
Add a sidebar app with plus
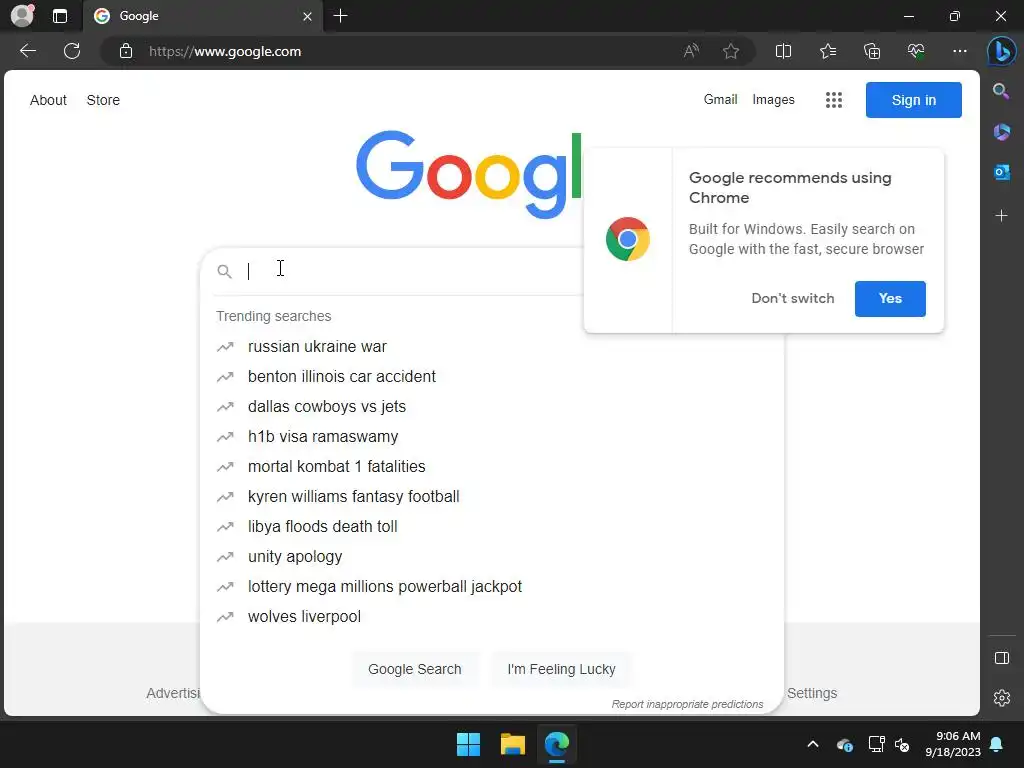(1001, 216)
